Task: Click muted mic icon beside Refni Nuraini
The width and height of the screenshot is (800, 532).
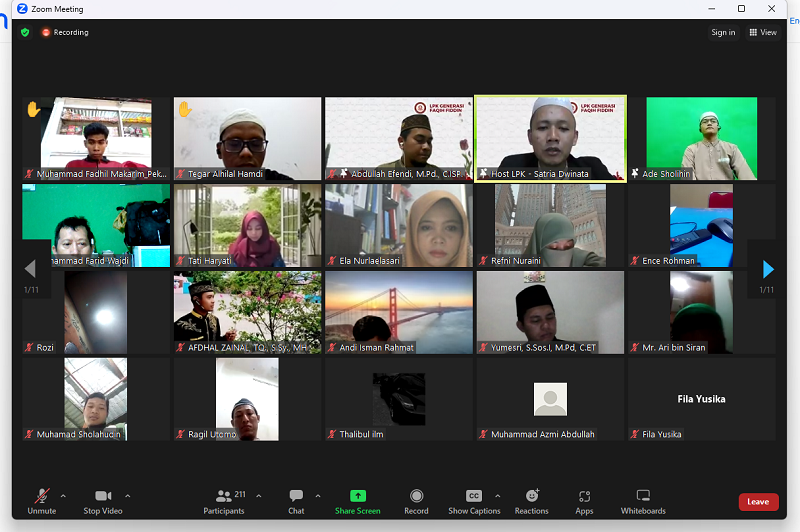Action: tap(483, 261)
